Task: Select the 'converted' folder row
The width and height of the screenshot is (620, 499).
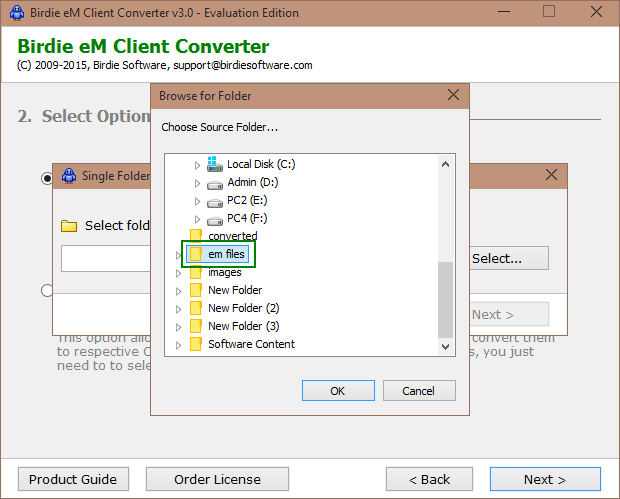Action: 233,236
